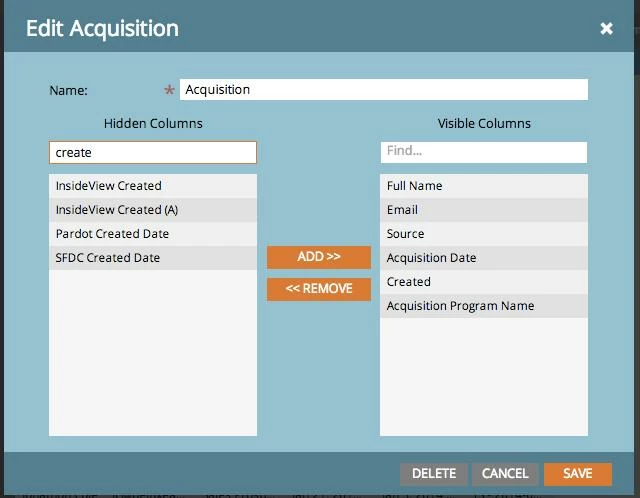Select Email in Visible Columns
Viewport: 640px width, 498px height.
click(x=484, y=210)
